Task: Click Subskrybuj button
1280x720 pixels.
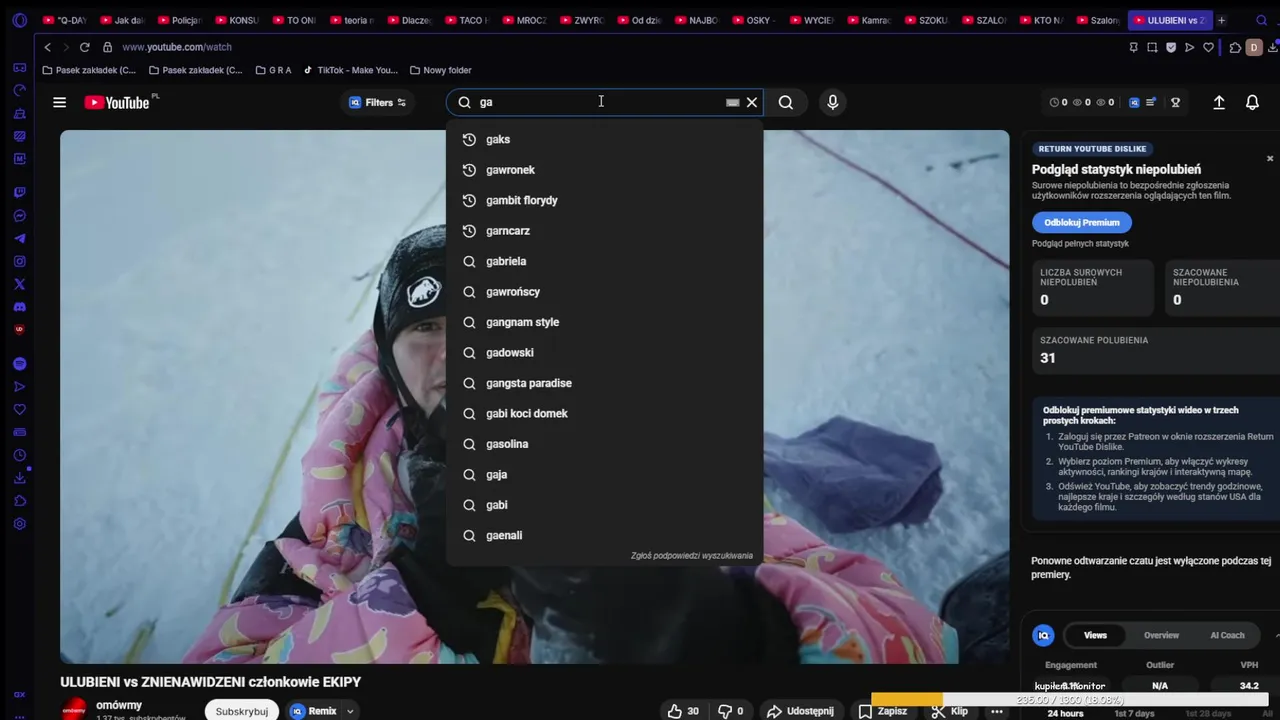Action: (242, 711)
